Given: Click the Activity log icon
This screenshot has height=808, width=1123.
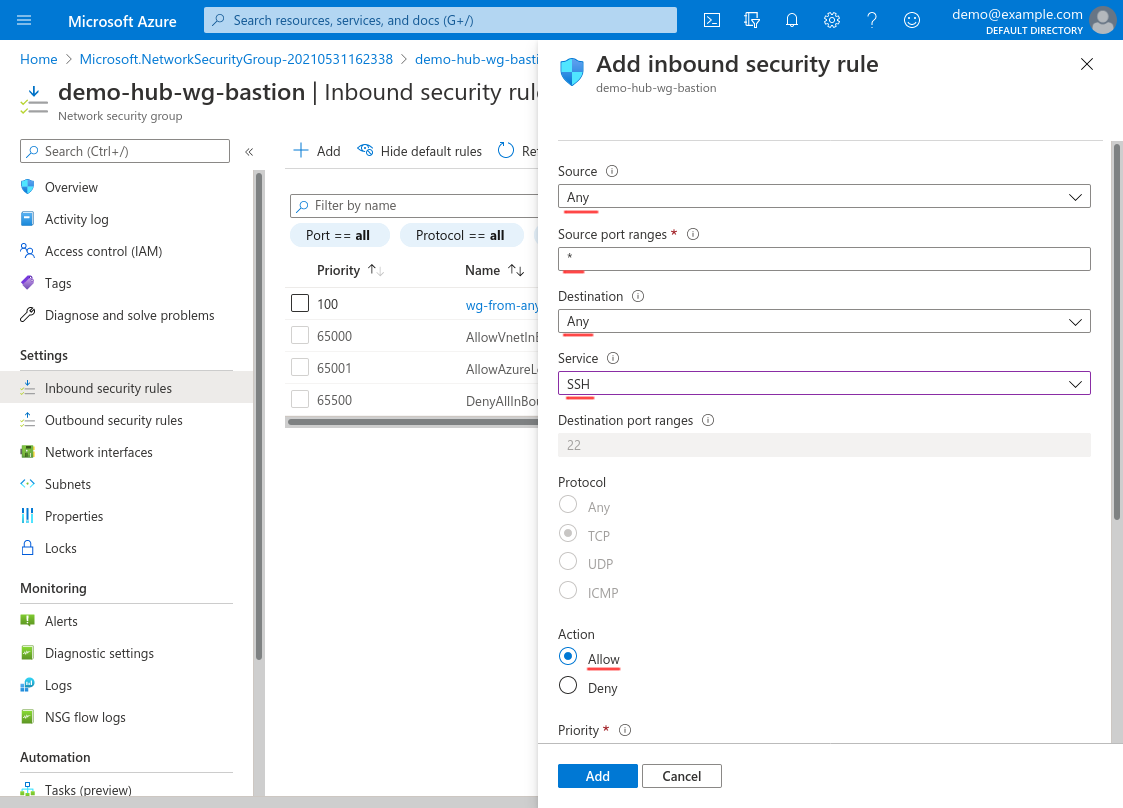Looking at the screenshot, I should 27,218.
